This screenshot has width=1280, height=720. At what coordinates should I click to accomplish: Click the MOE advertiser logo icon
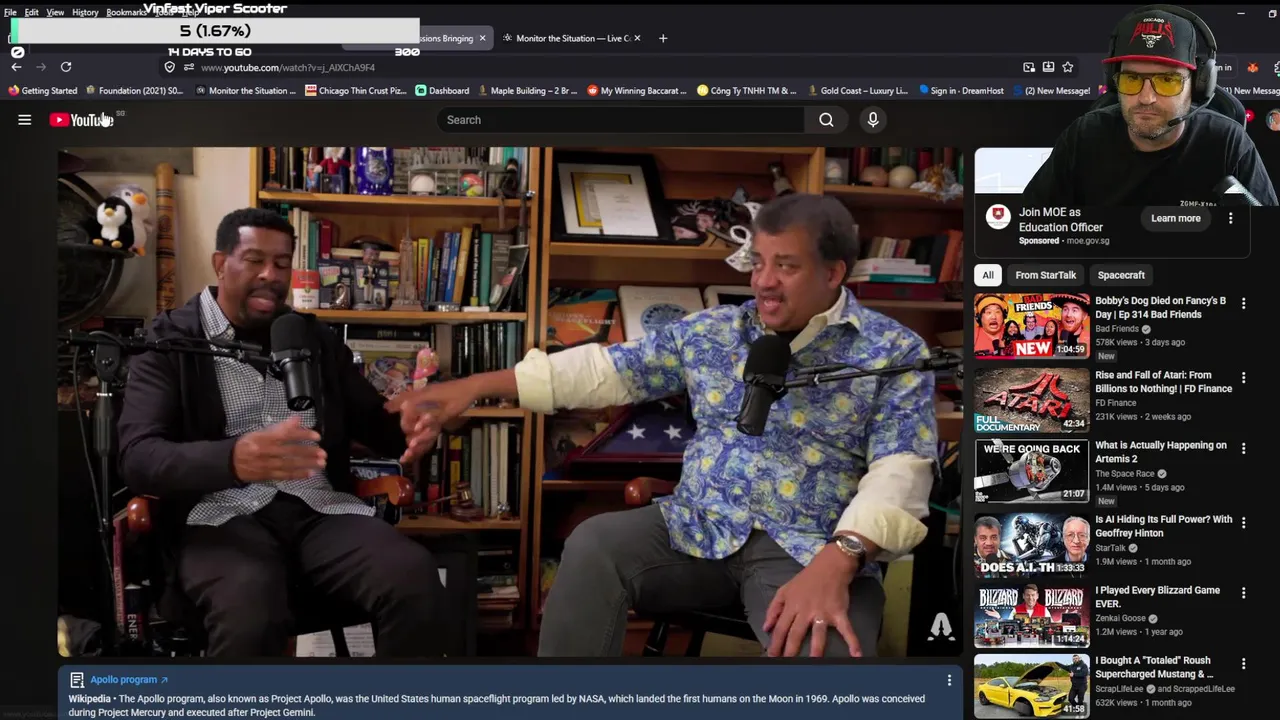point(998,217)
